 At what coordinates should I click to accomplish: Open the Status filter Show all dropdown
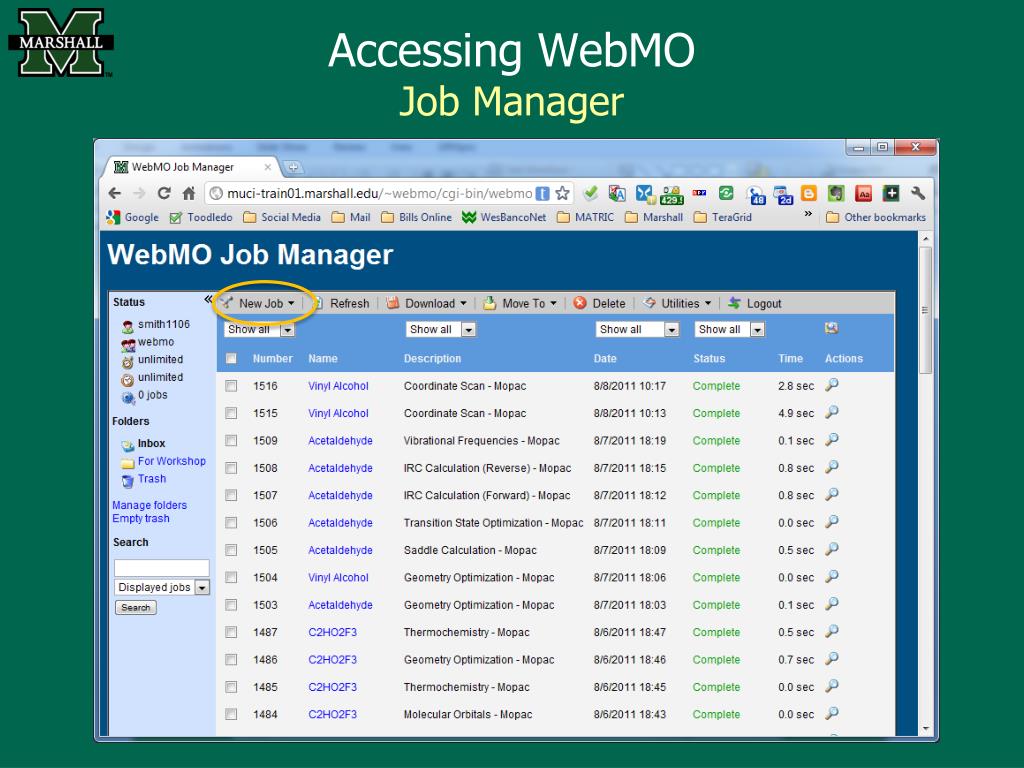click(729, 330)
